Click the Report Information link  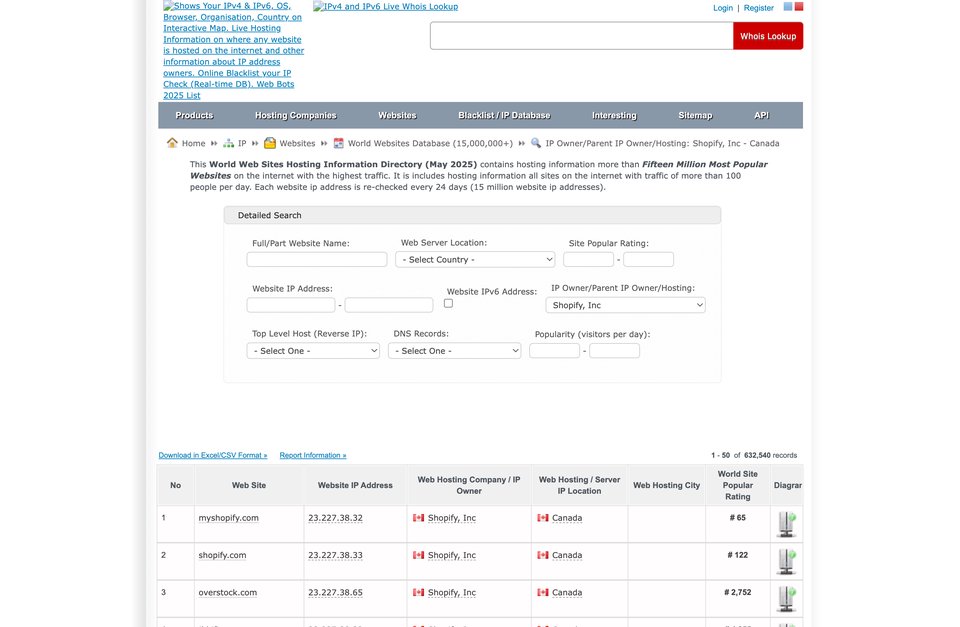[x=313, y=456]
